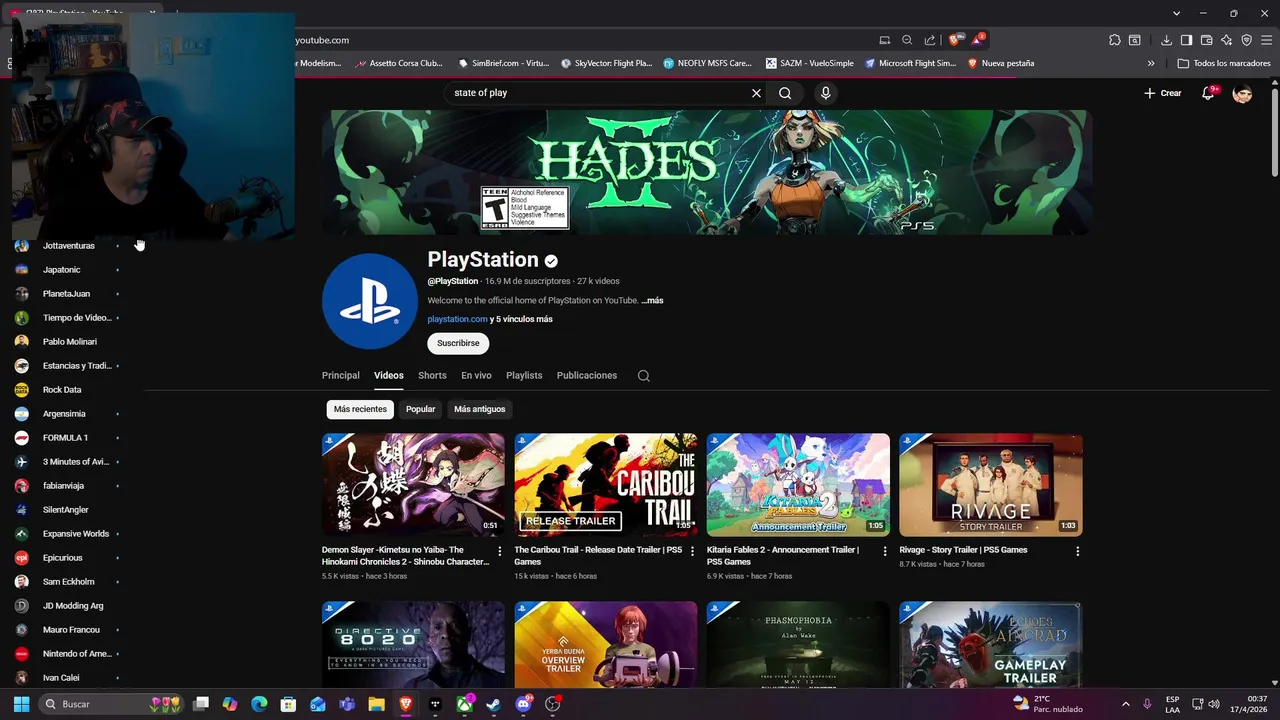Open Nintendo of America subscription in sidebar
The width and height of the screenshot is (1280, 720).
coord(66,654)
